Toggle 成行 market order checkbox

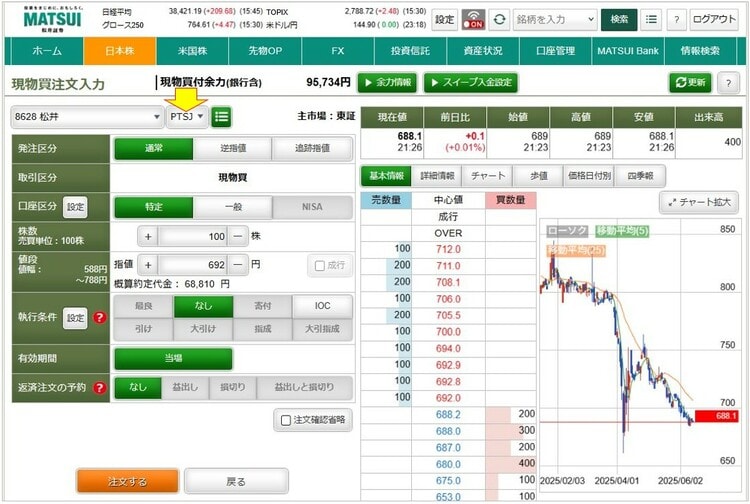pyautogui.click(x=320, y=265)
